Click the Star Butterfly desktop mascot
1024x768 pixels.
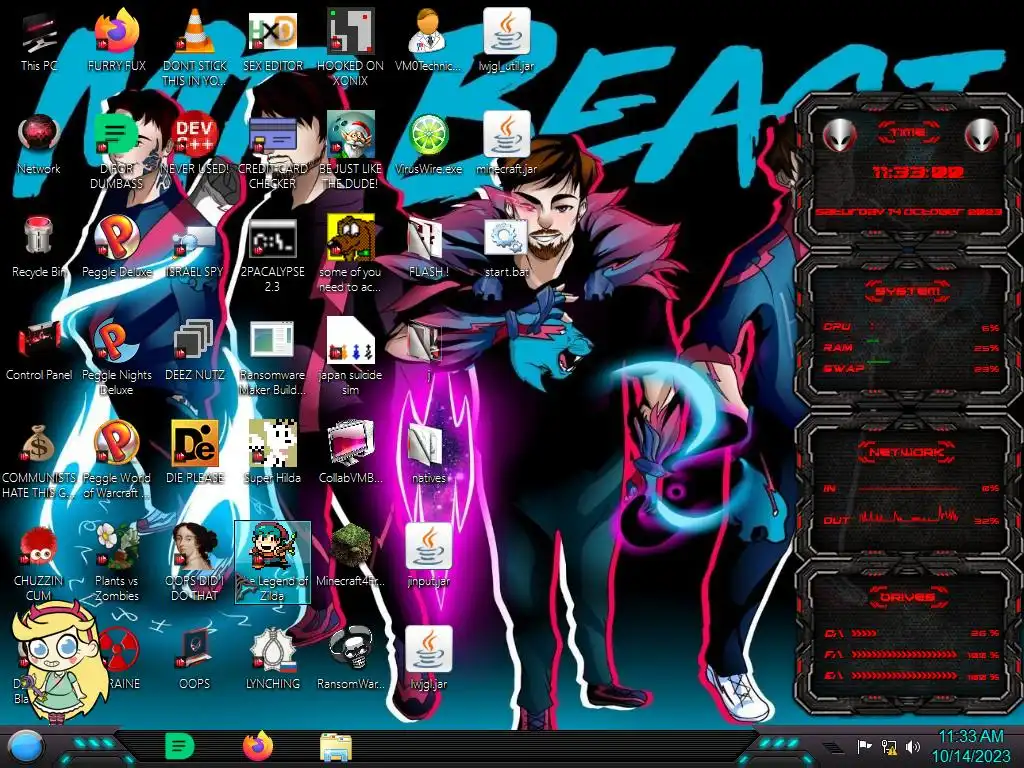coord(58,661)
